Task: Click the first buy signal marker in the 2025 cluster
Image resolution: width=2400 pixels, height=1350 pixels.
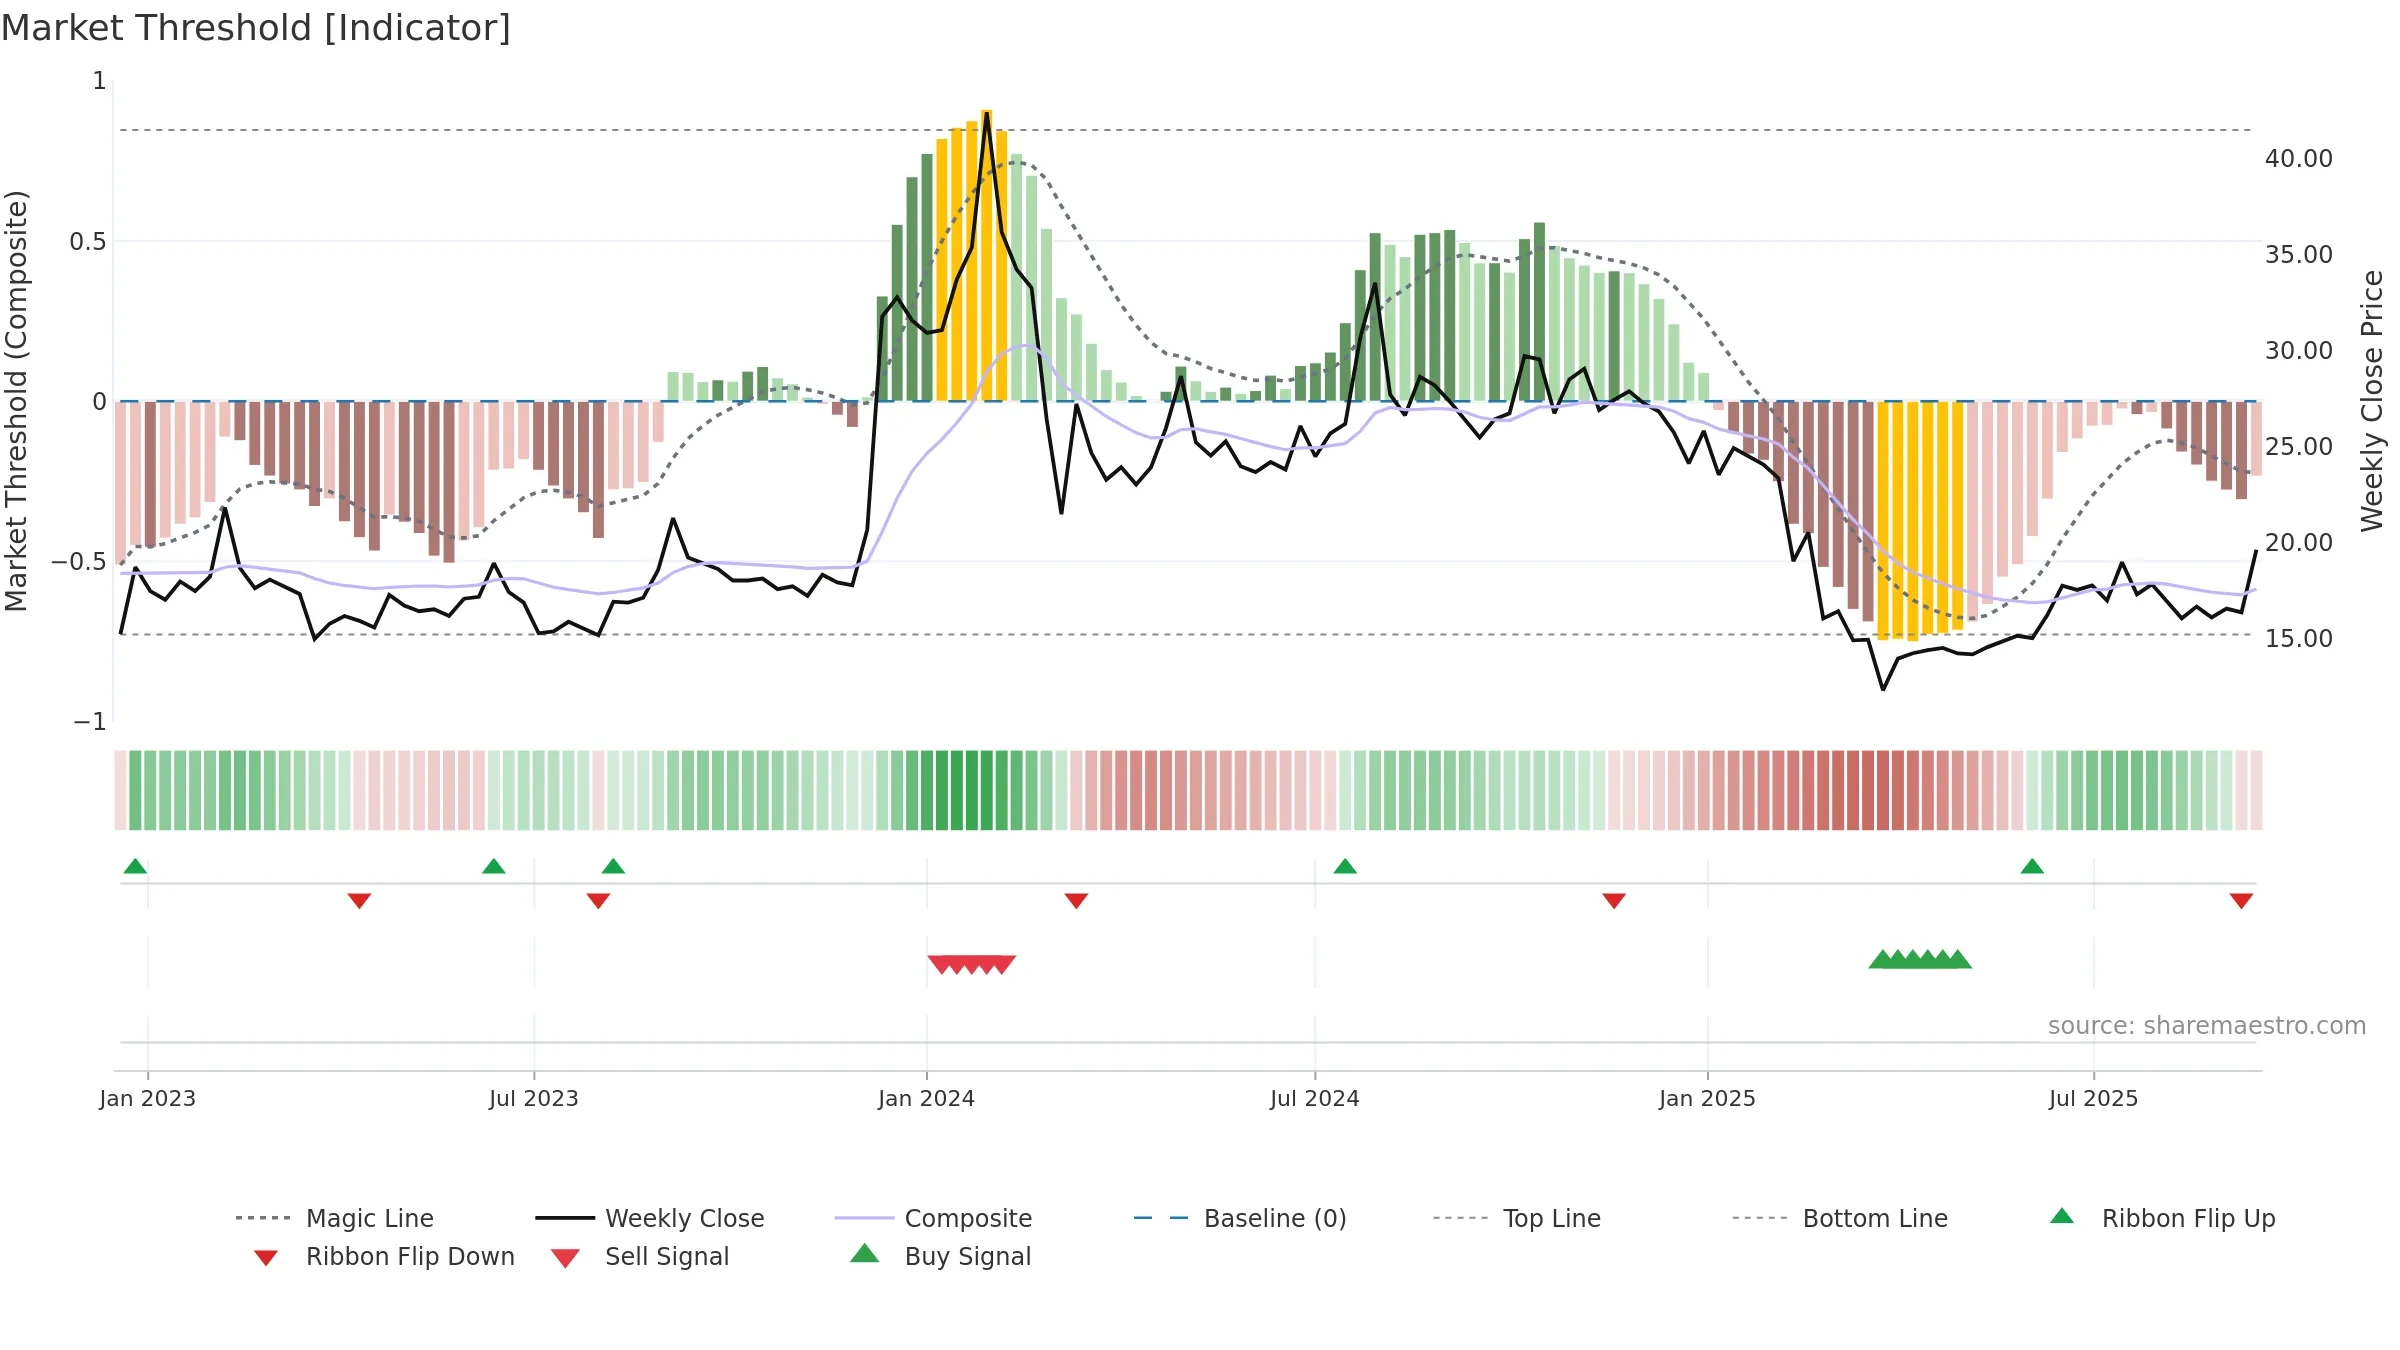Action: 1882,959
